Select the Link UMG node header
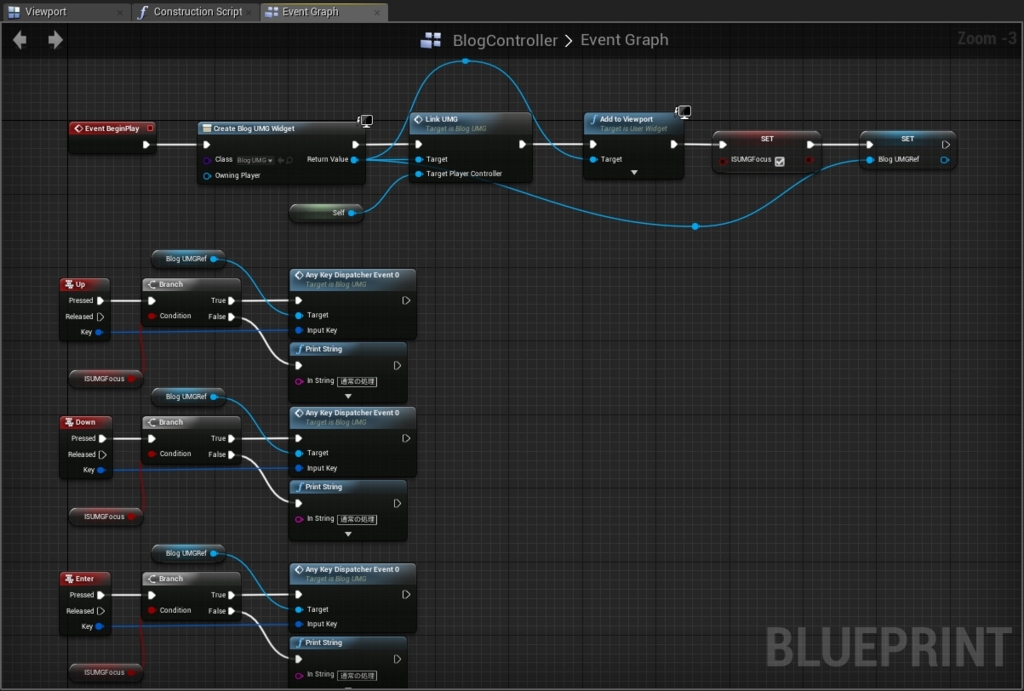 (x=470, y=123)
